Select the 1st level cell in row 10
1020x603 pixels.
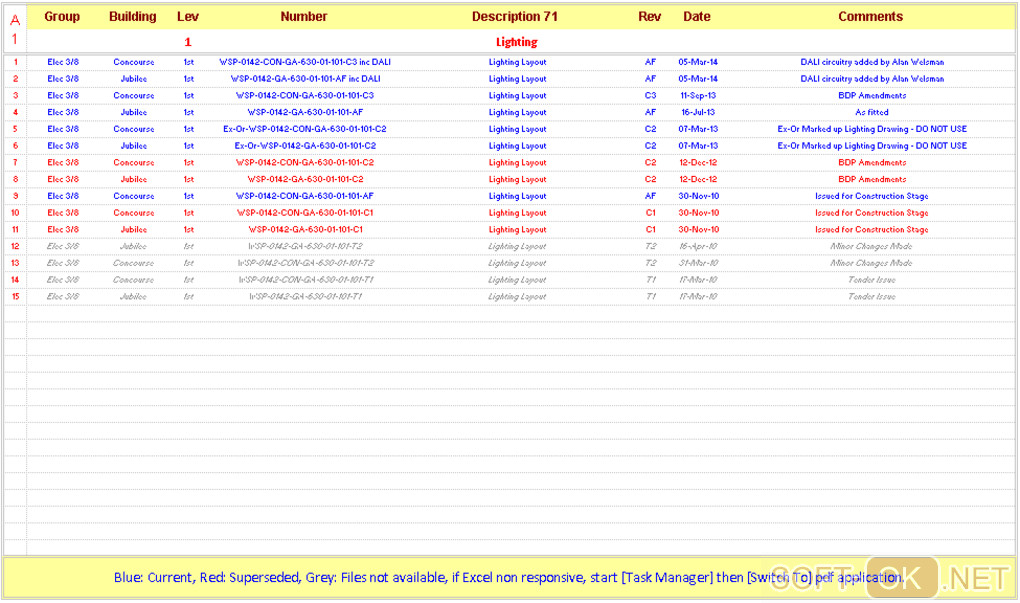(189, 213)
